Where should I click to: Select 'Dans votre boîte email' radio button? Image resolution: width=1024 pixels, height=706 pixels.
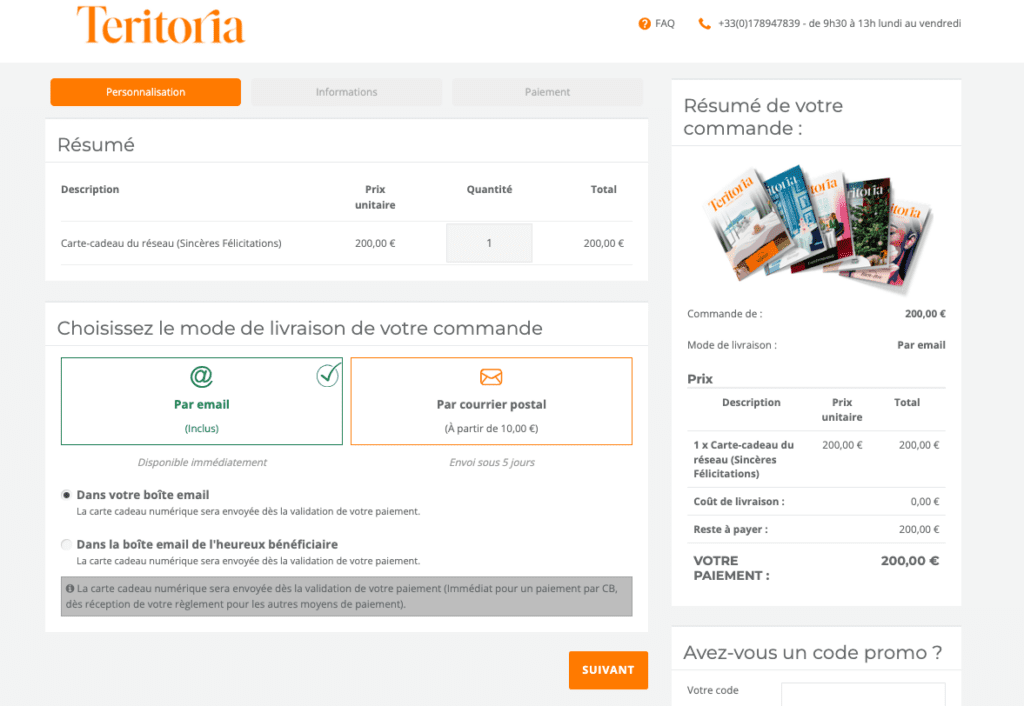coord(67,495)
